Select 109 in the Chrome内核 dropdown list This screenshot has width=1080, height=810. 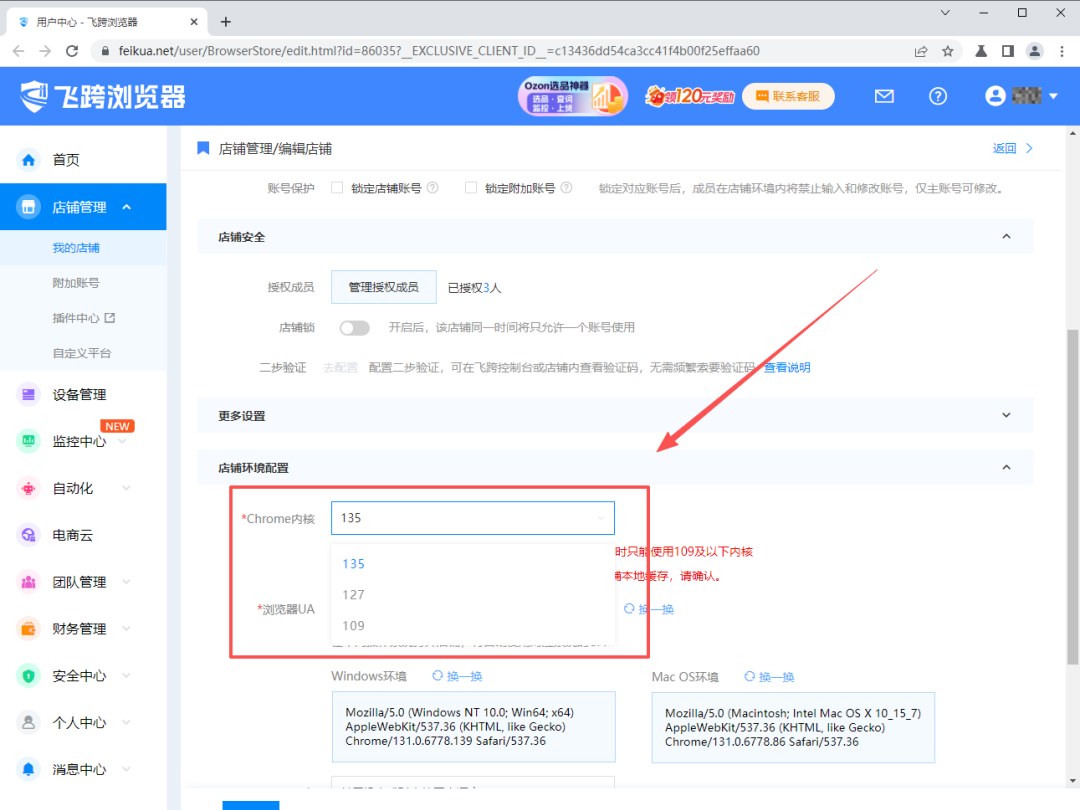(x=353, y=625)
